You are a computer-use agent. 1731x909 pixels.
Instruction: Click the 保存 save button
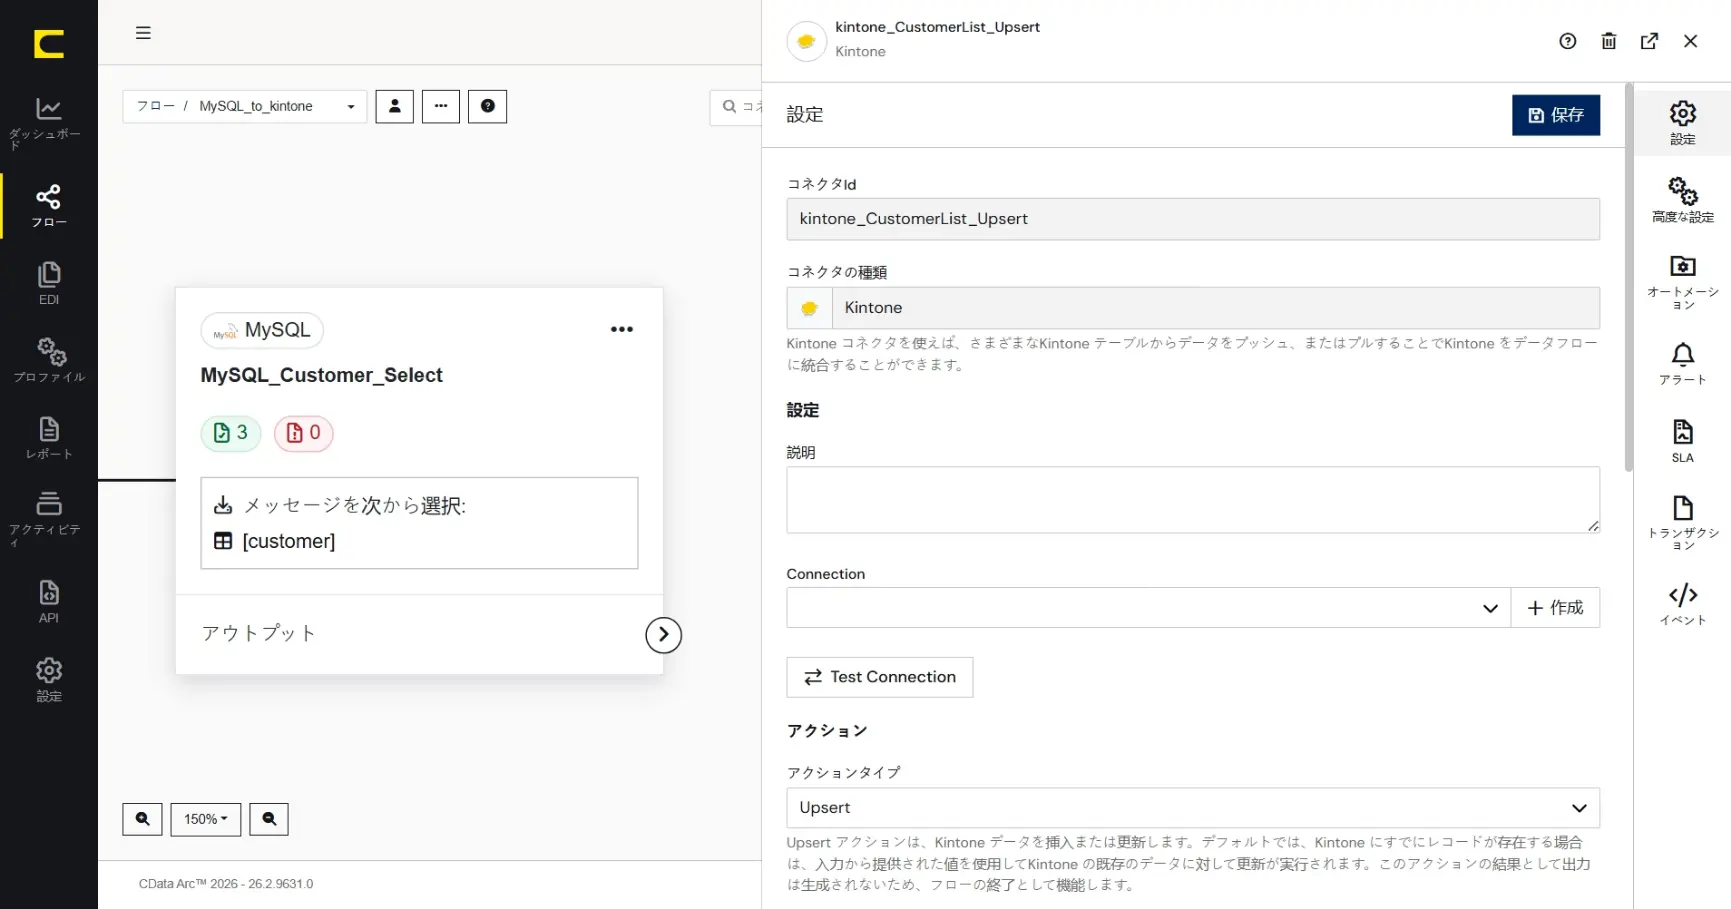pos(1556,115)
